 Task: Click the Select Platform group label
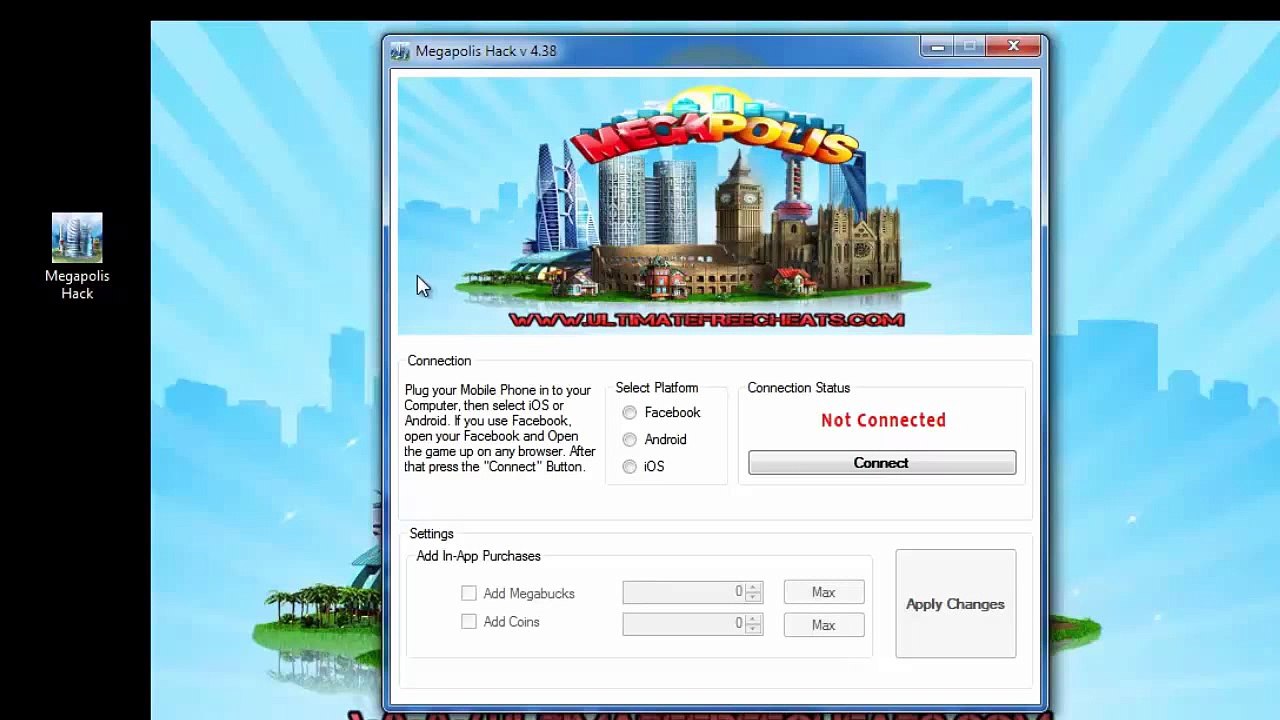tap(657, 388)
